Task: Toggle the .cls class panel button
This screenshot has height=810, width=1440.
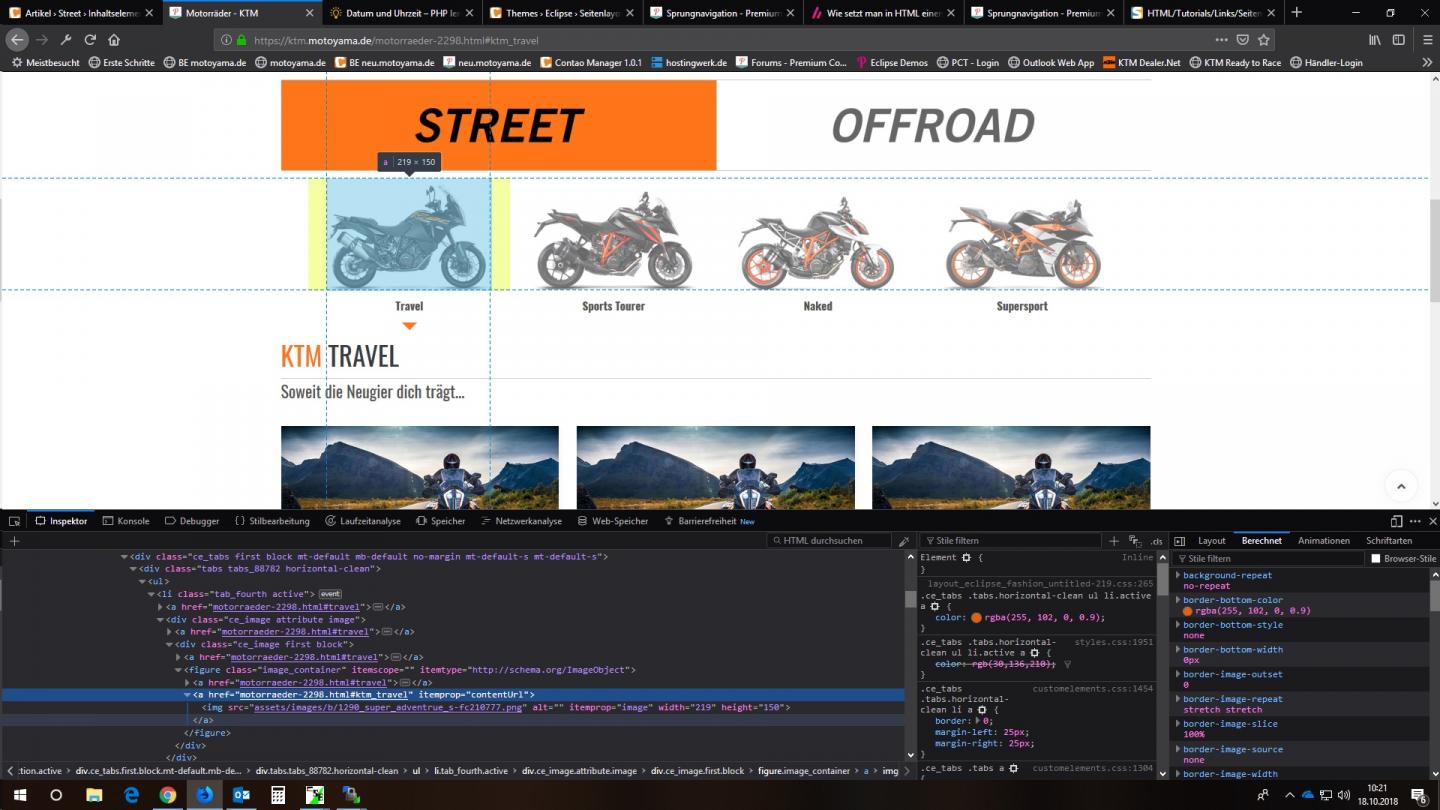Action: (x=1156, y=541)
